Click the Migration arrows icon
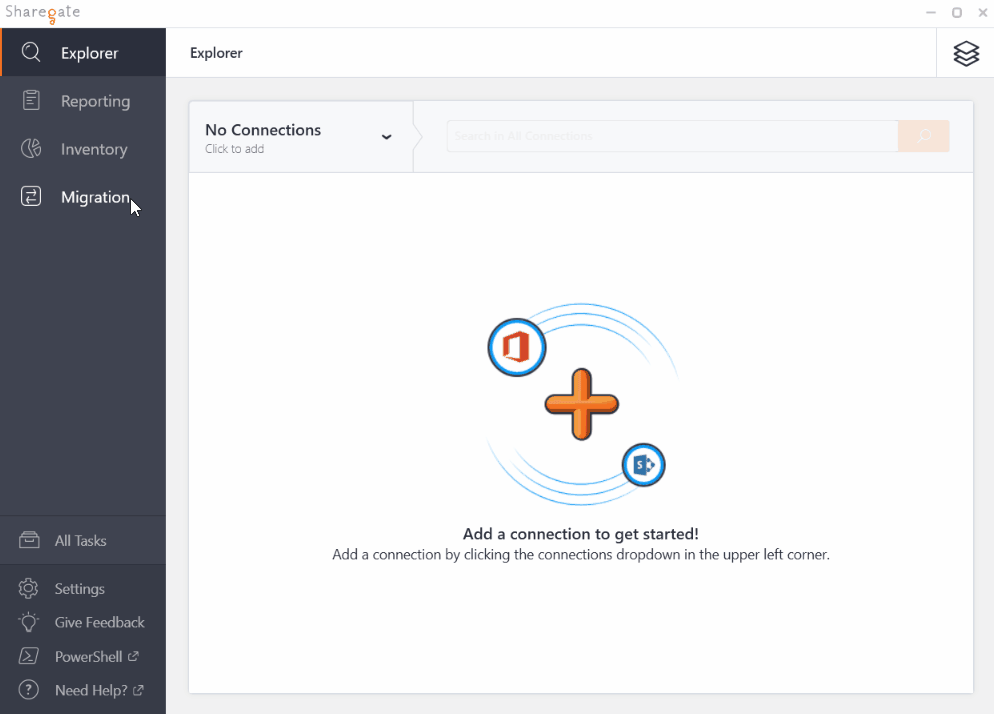 [31, 197]
